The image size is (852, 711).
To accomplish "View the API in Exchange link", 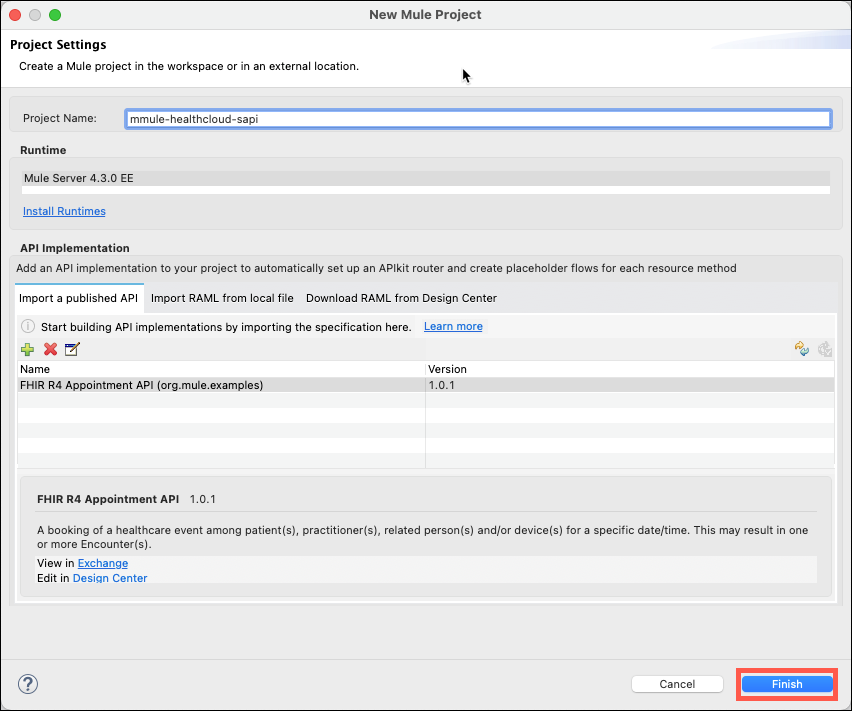I will pyautogui.click(x=103, y=563).
